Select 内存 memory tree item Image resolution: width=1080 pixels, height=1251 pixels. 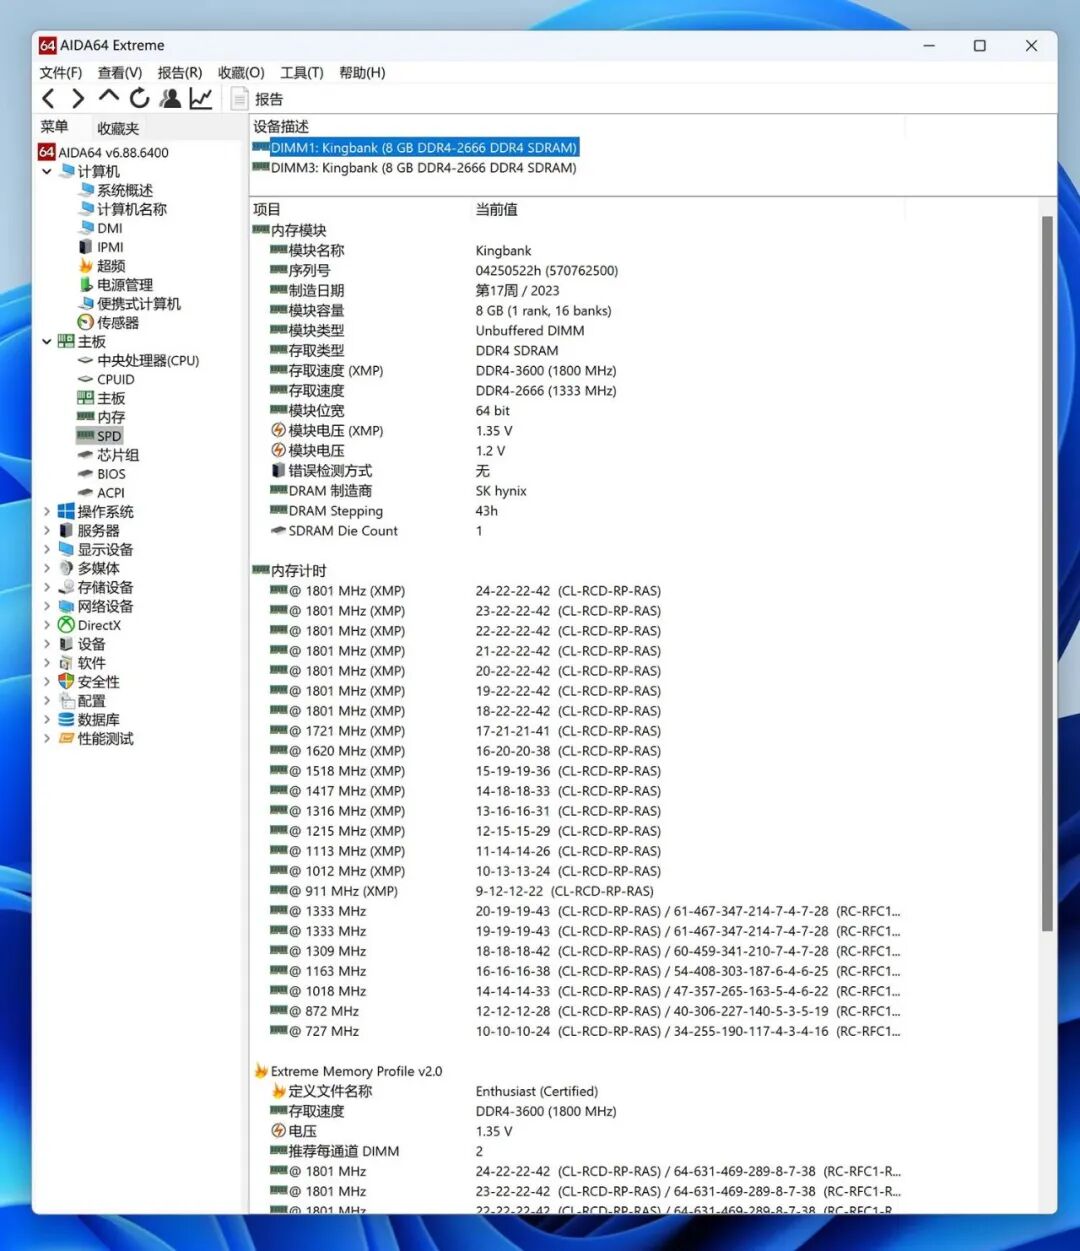point(102,417)
